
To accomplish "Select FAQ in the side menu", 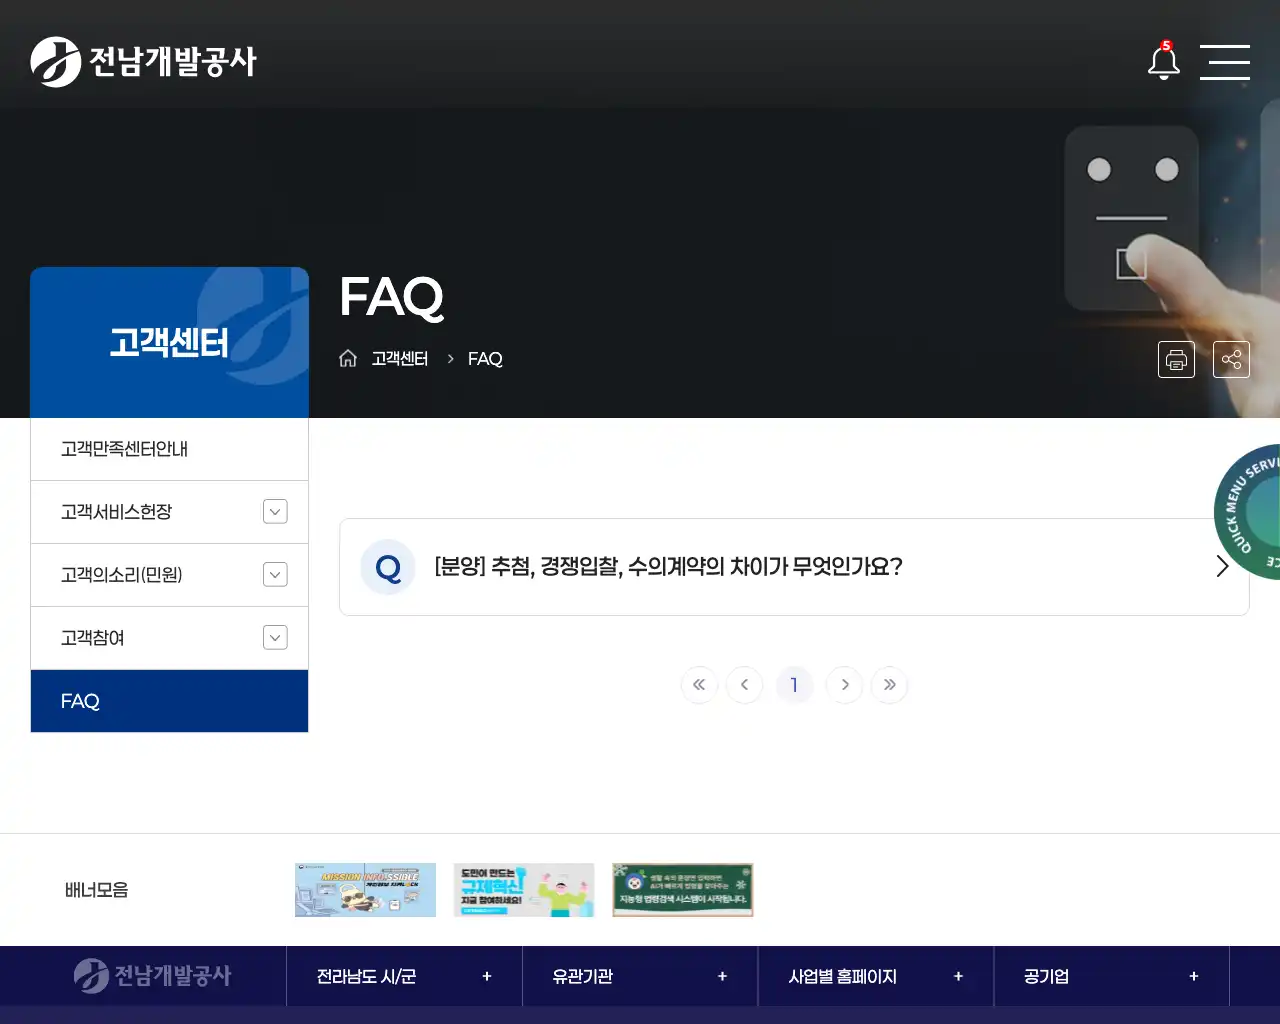I will 169,701.
